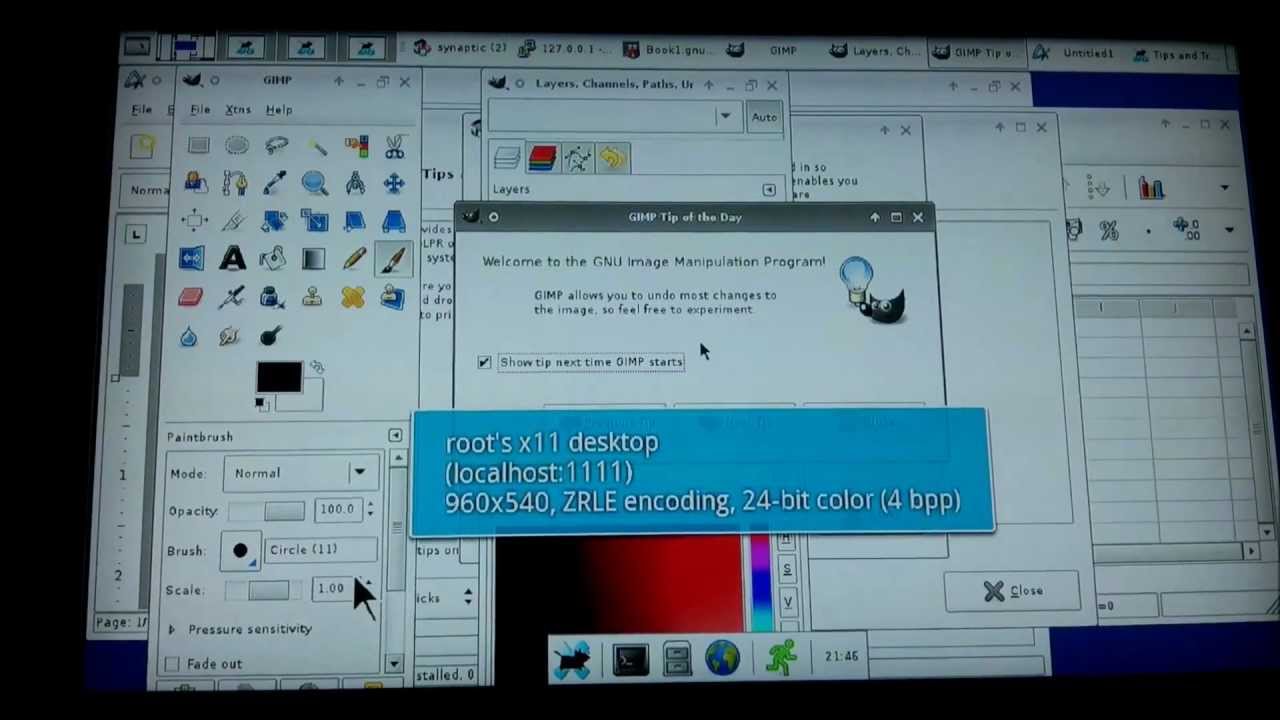Open Layers panel tab configuration arrow
The width and height of the screenshot is (1280, 720).
coord(769,189)
